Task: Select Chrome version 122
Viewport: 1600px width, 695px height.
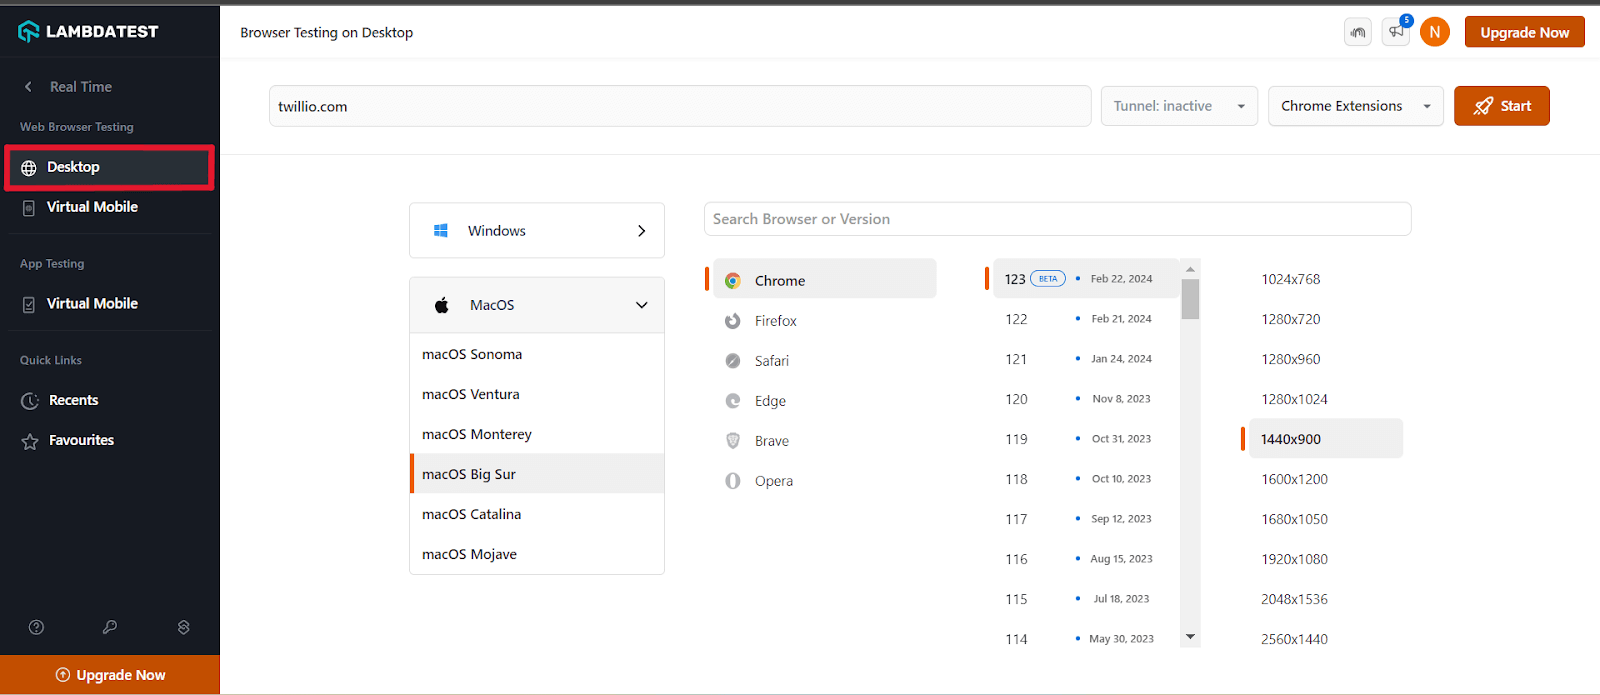Action: [1016, 319]
